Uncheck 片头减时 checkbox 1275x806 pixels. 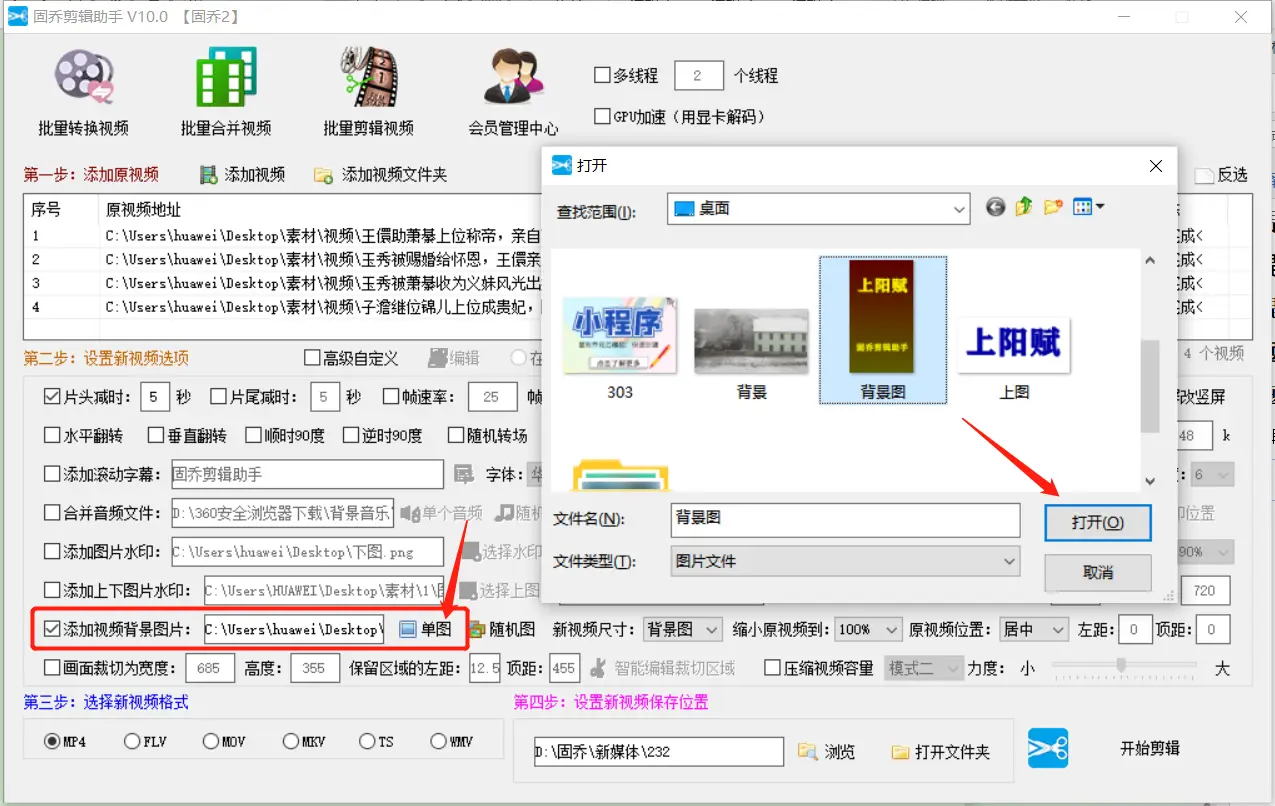click(52, 397)
